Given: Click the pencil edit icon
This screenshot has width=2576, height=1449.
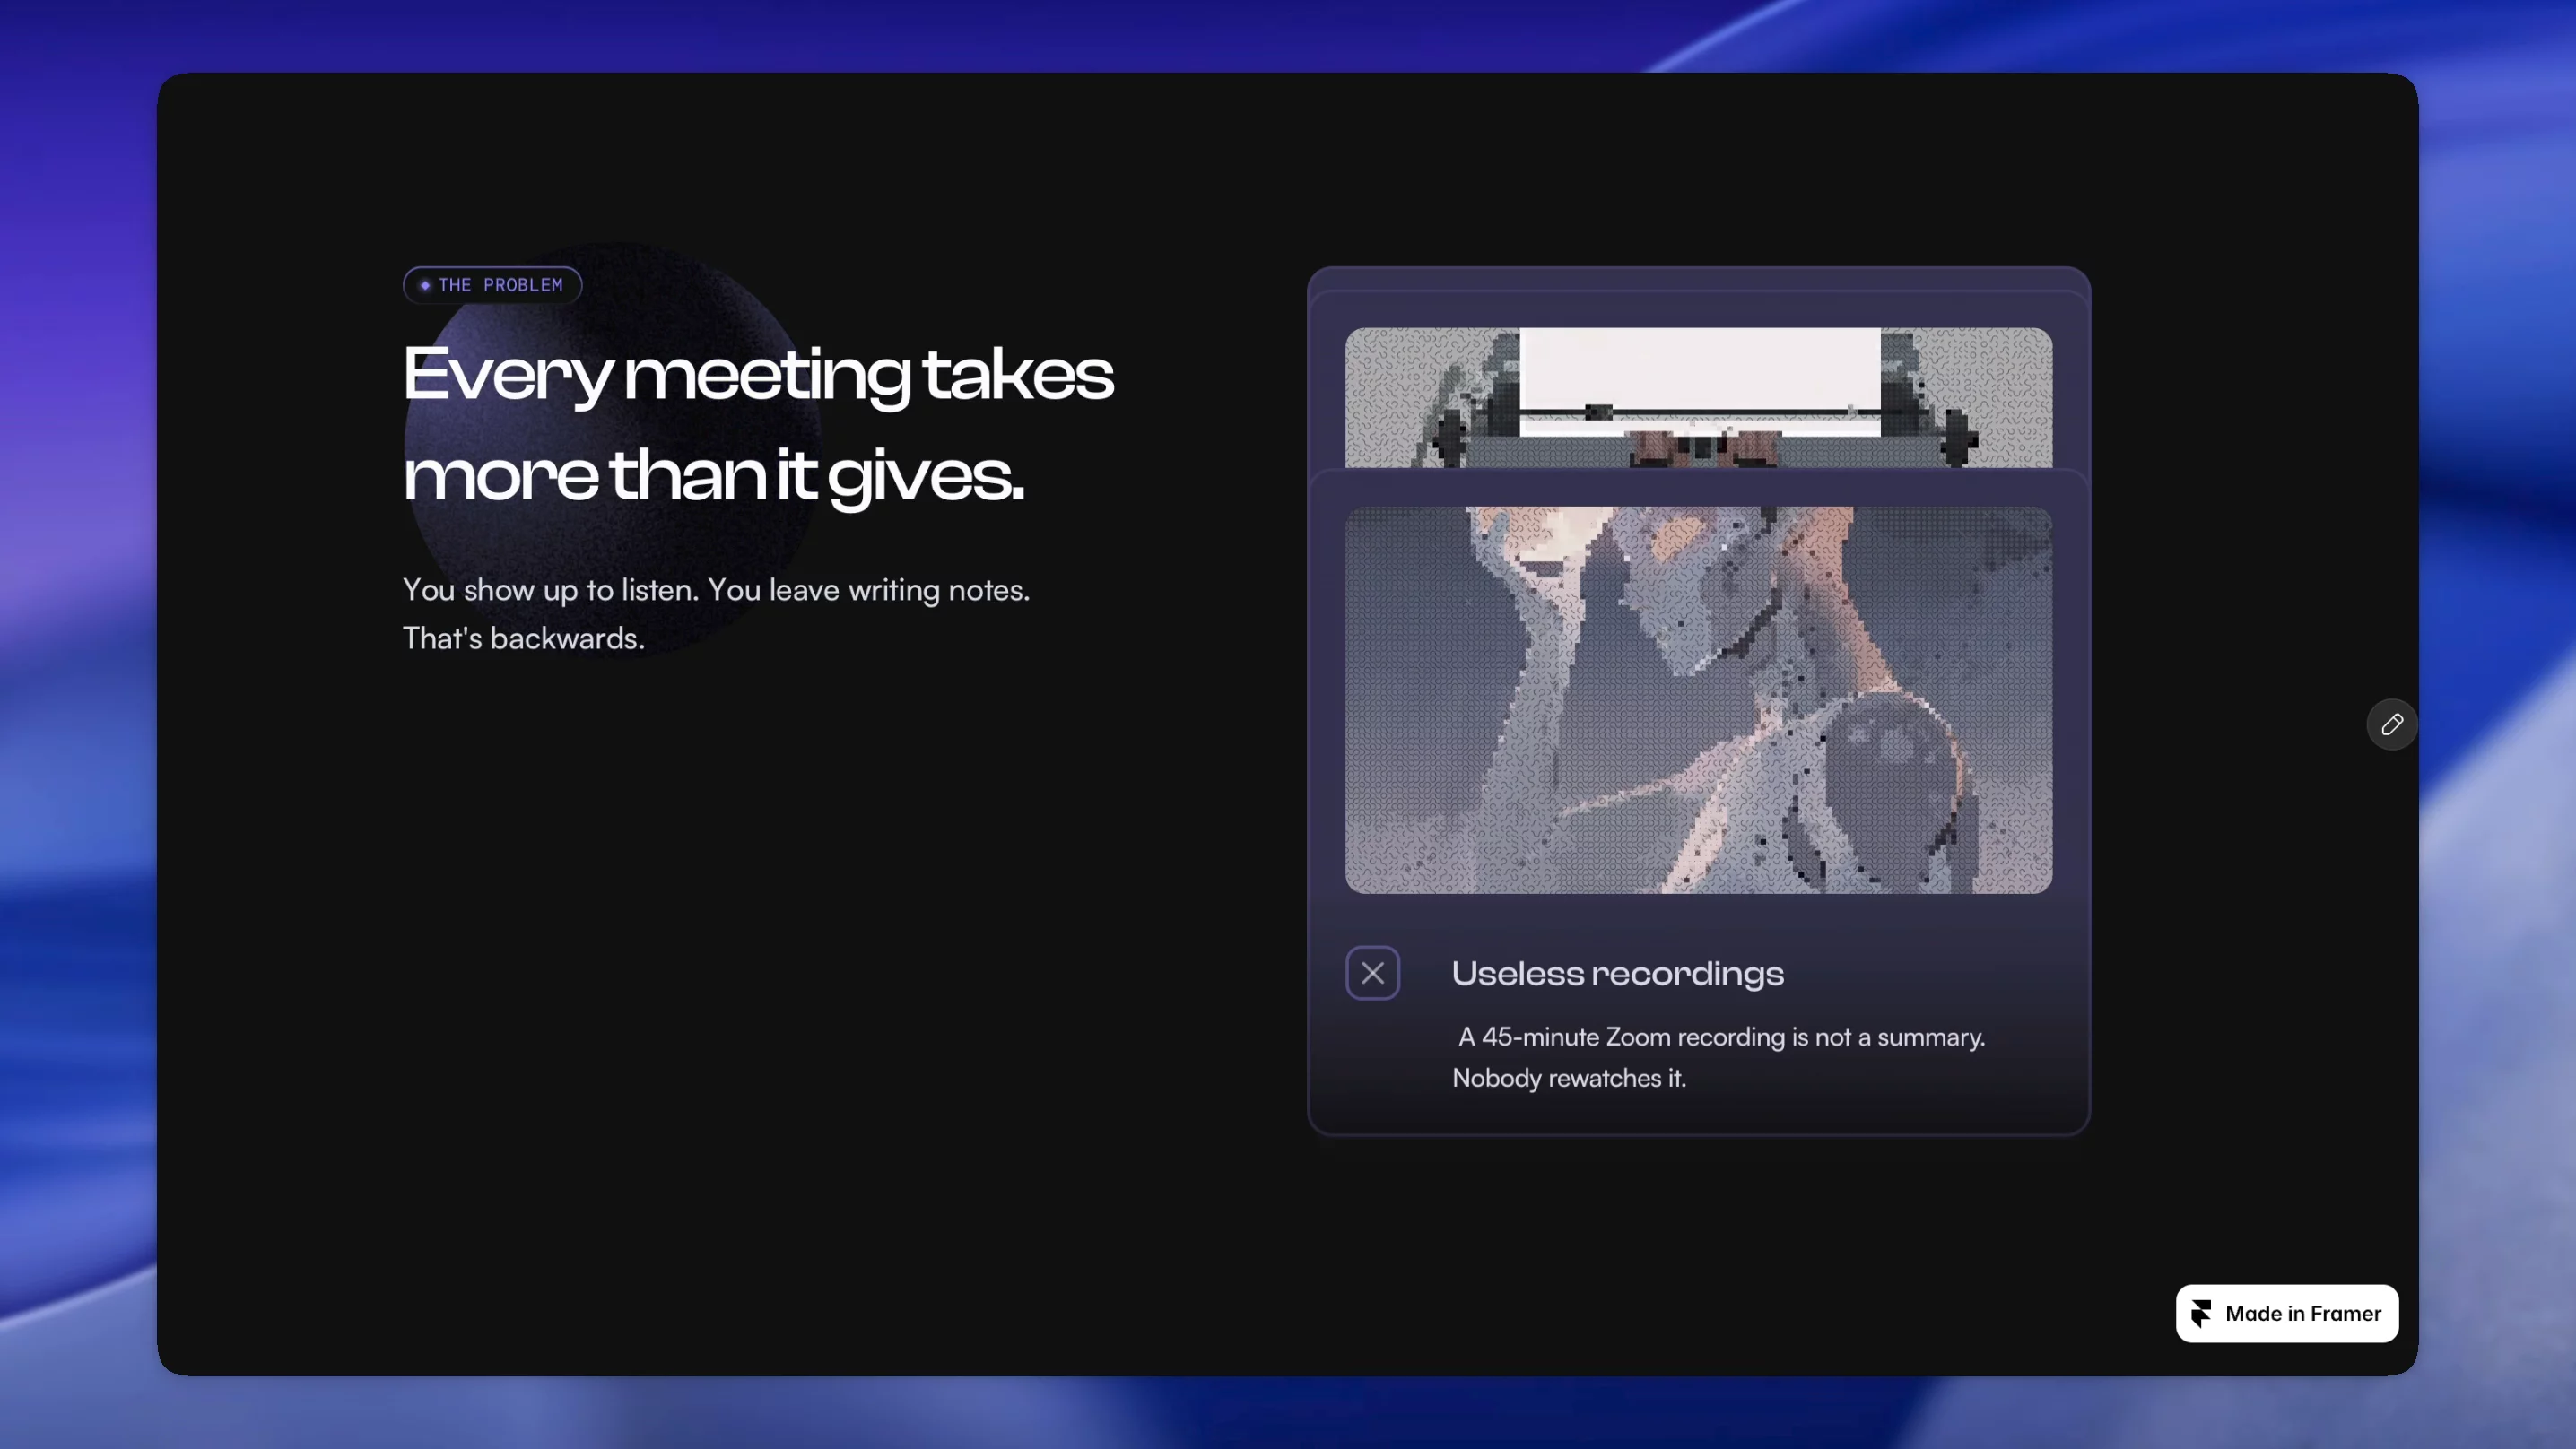Looking at the screenshot, I should pyautogui.click(x=2391, y=724).
